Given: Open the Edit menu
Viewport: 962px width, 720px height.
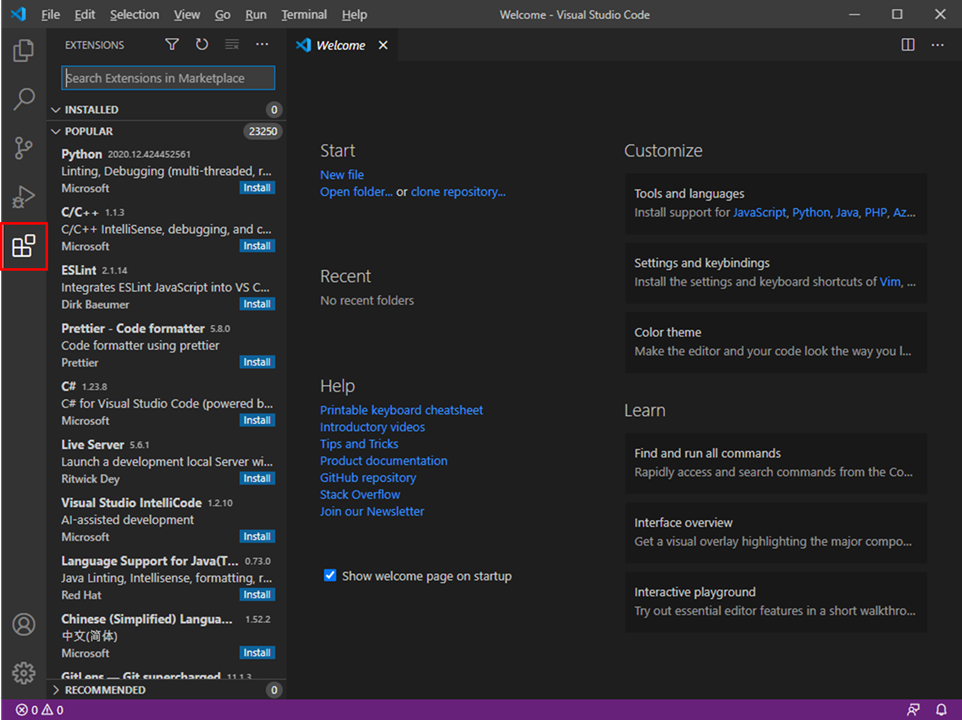Looking at the screenshot, I should 85,14.
